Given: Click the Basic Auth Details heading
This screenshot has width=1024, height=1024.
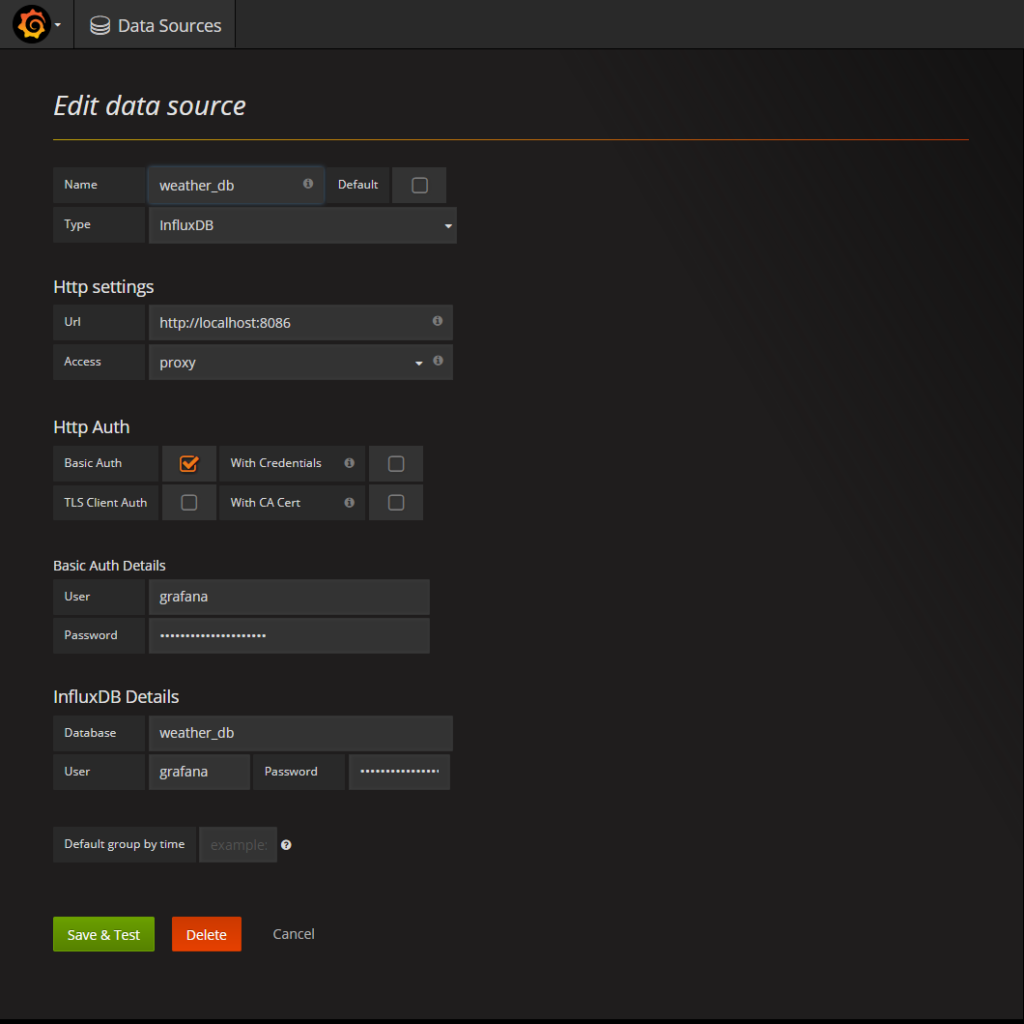Looking at the screenshot, I should [x=109, y=566].
